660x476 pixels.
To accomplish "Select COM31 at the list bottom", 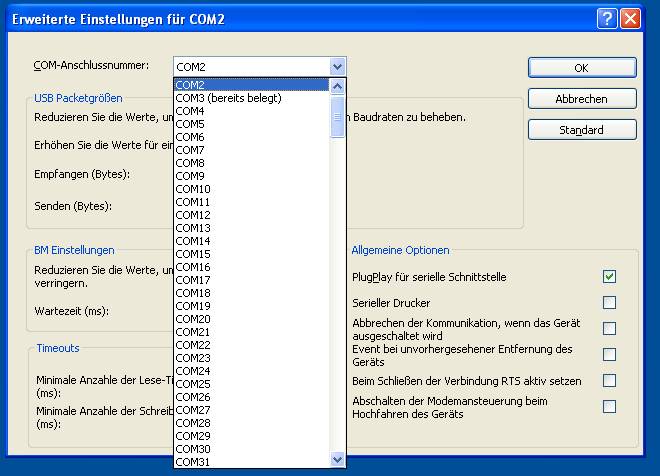I will 193,462.
